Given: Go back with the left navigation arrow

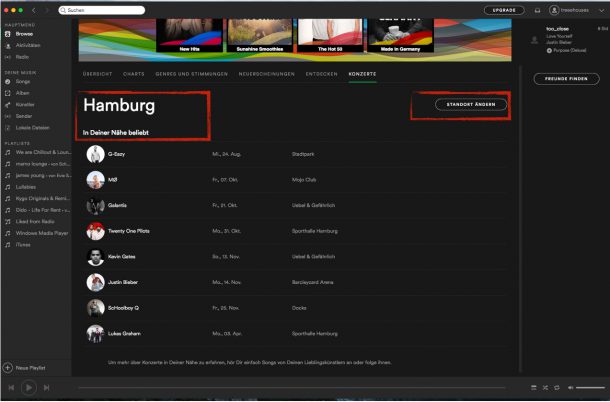Looking at the screenshot, I should pyautogui.click(x=34, y=10).
